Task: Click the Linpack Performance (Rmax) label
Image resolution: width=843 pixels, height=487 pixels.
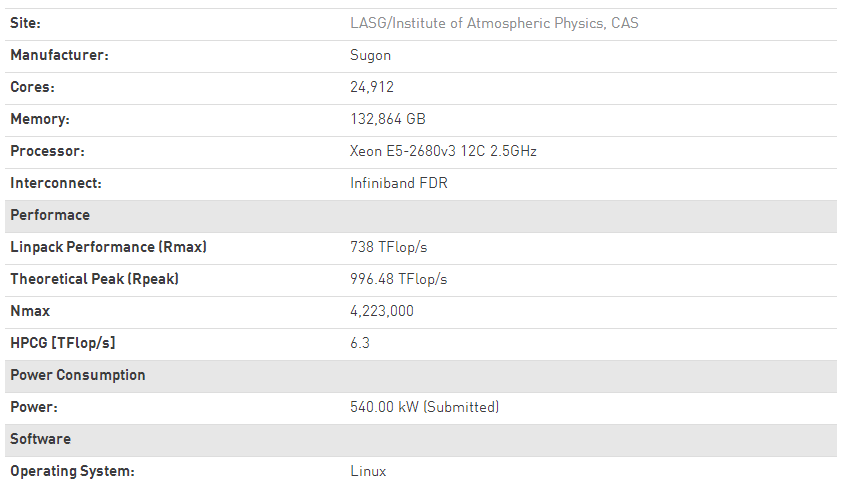Action: [x=108, y=247]
